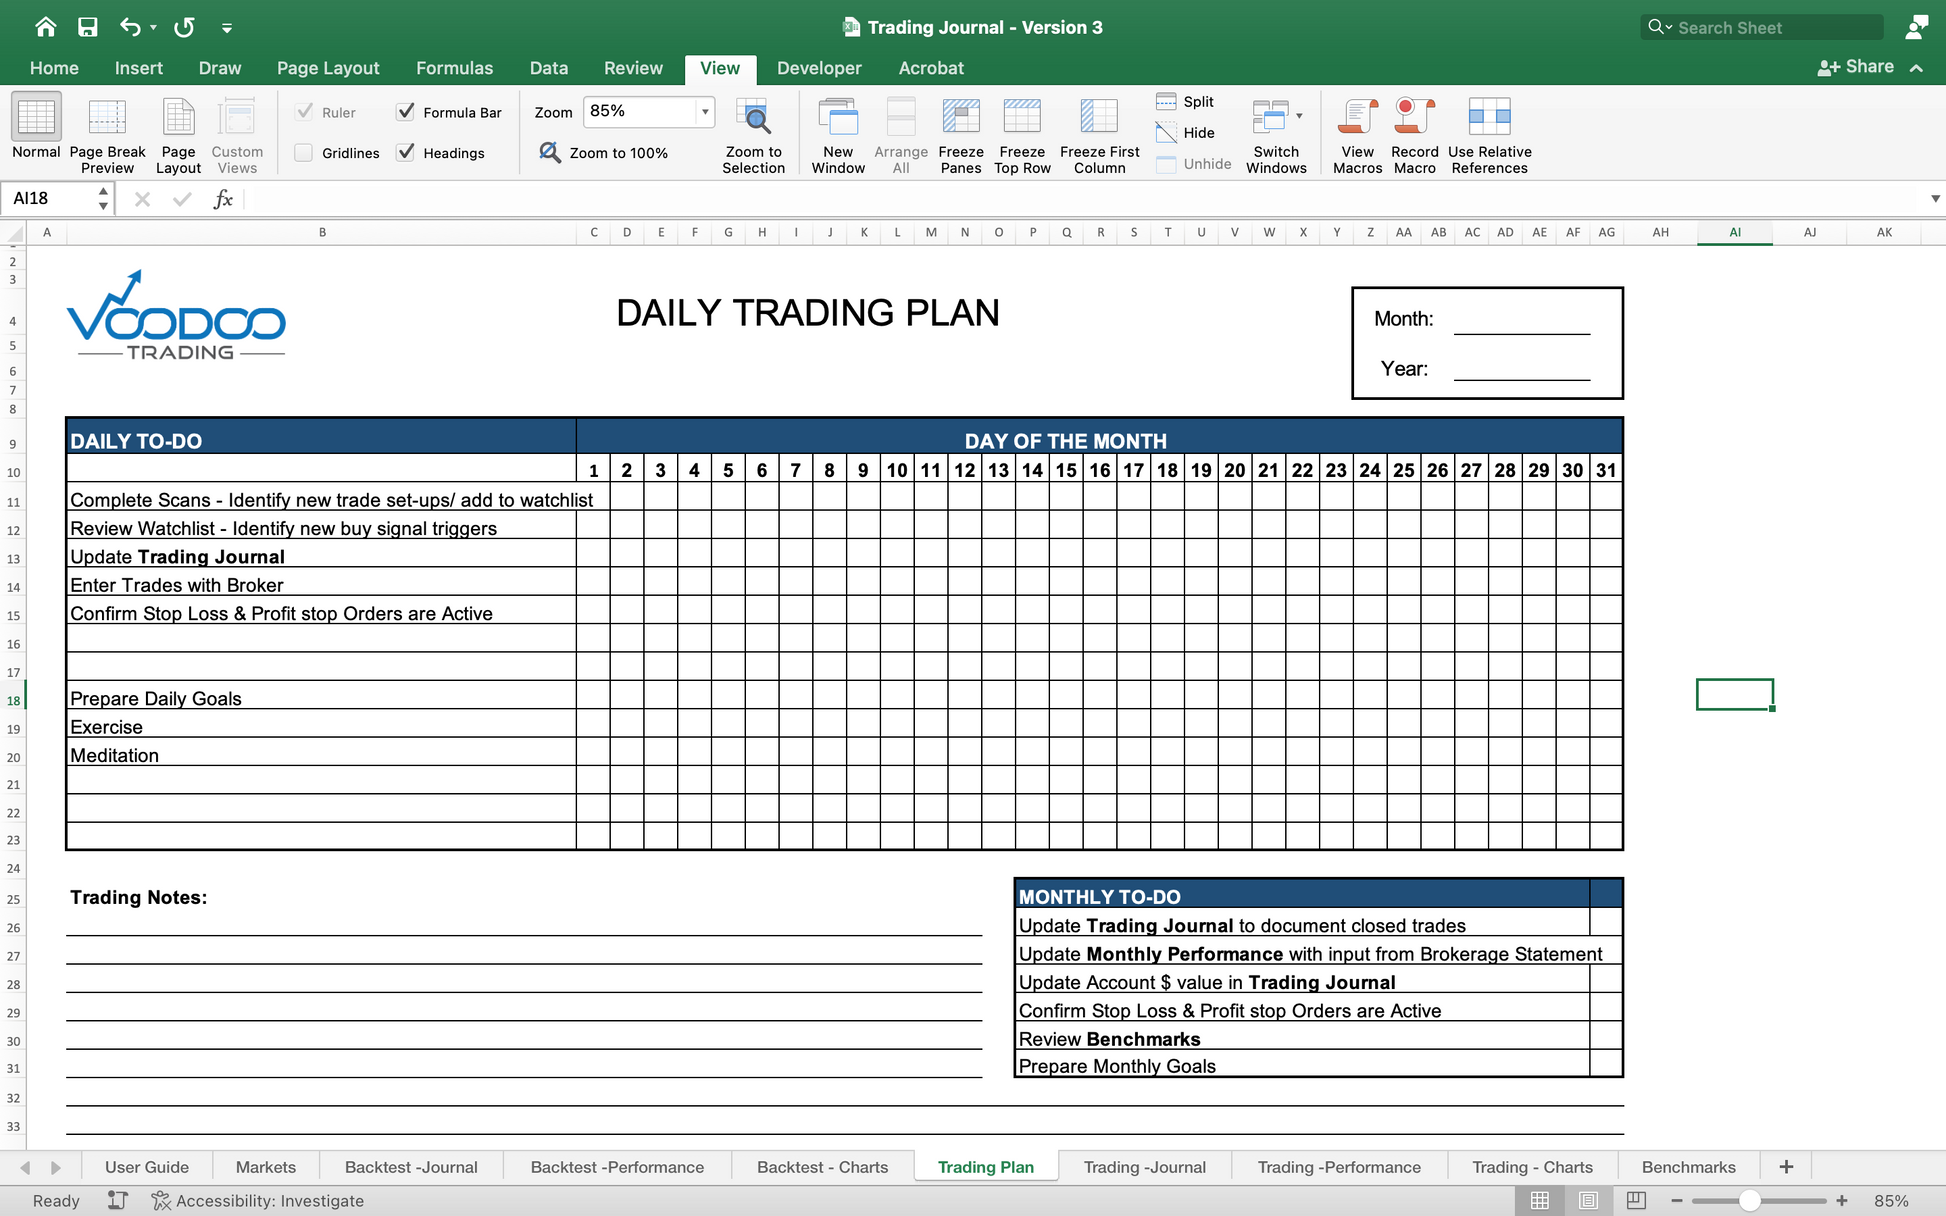Click the Freeze Panes icon
1946x1216 pixels.
pyautogui.click(x=960, y=118)
